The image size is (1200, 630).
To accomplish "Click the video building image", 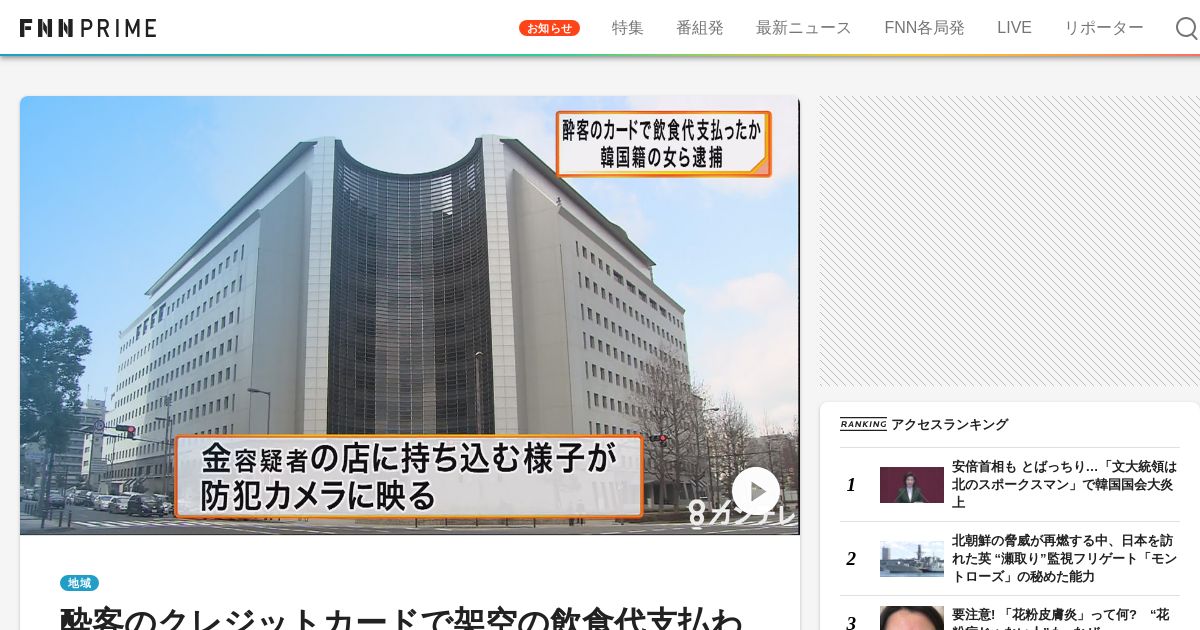I will coord(410,315).
